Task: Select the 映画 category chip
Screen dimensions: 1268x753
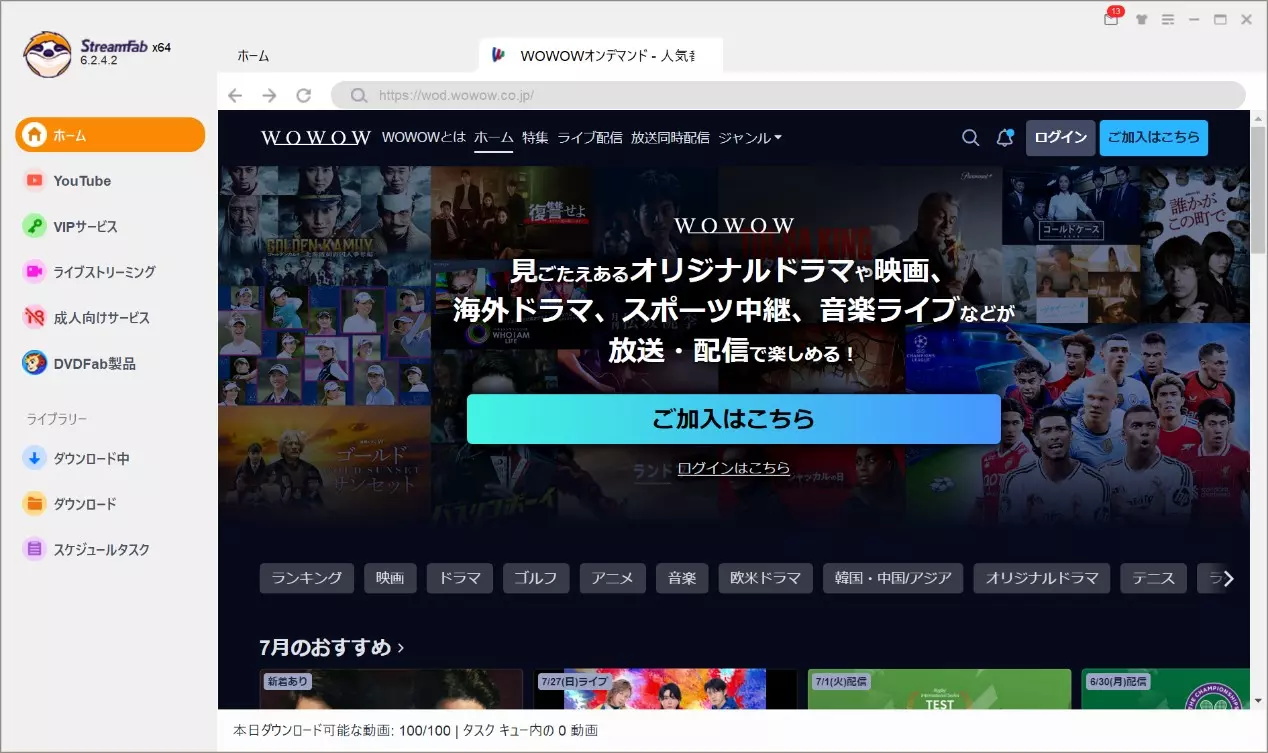Action: click(390, 578)
